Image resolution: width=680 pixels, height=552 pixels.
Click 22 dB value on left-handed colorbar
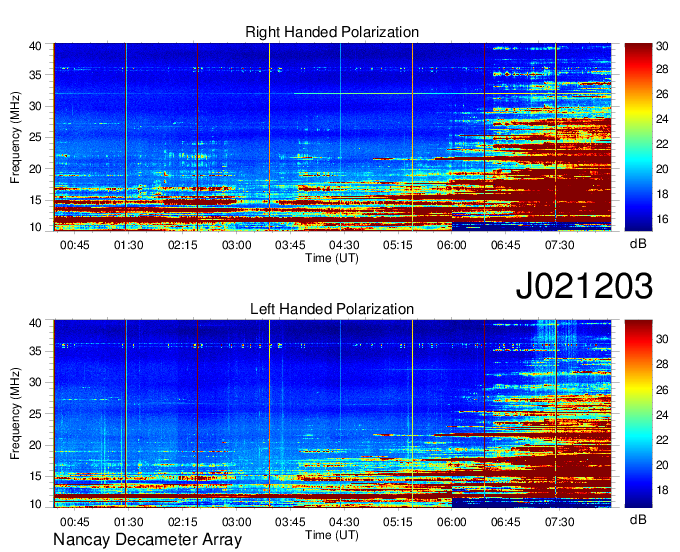tap(662, 440)
